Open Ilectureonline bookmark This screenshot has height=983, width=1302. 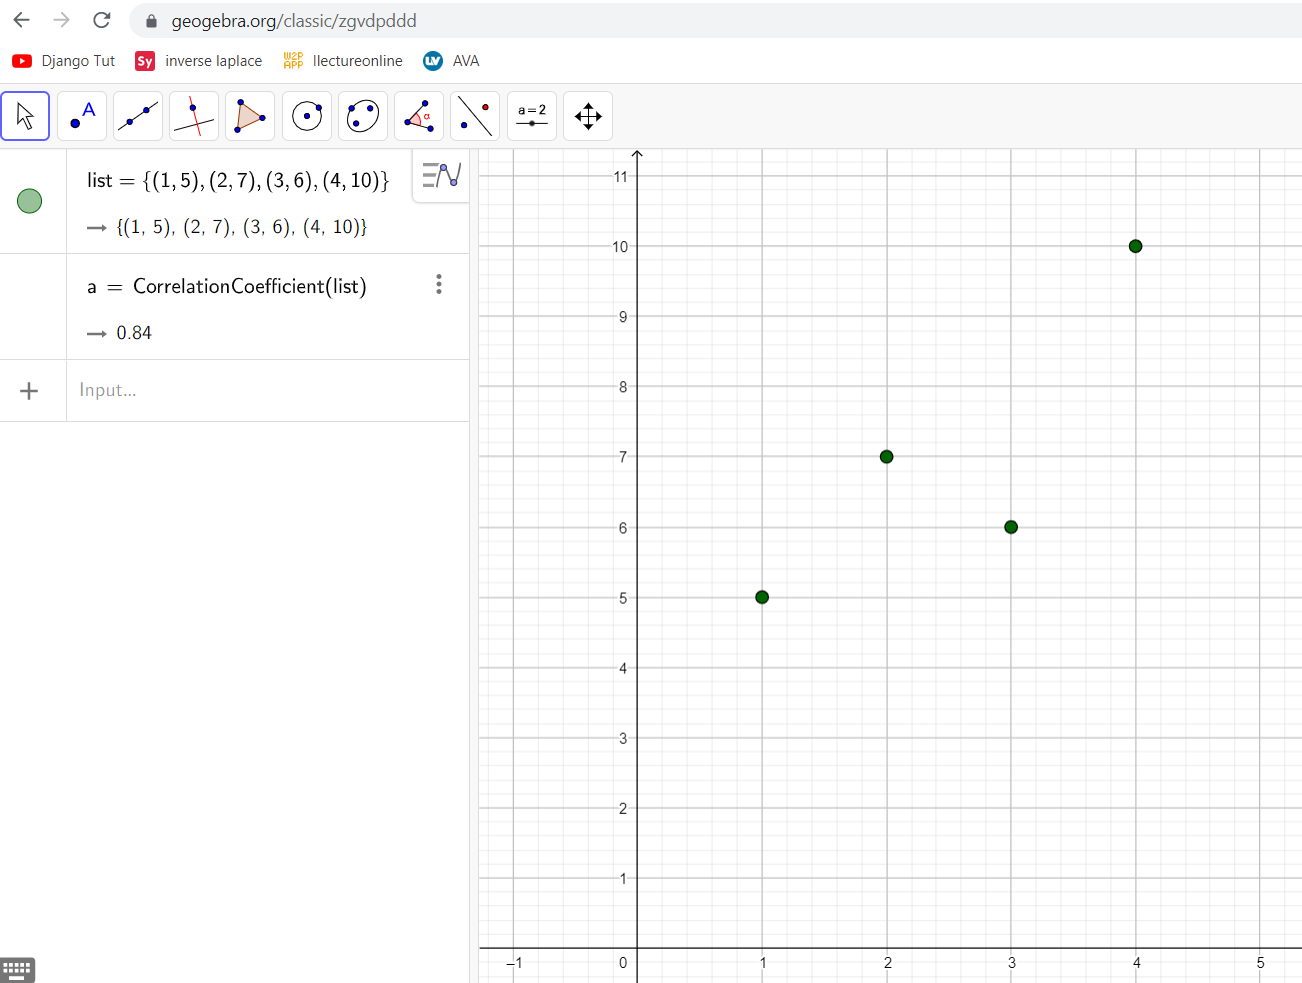pyautogui.click(x=343, y=61)
